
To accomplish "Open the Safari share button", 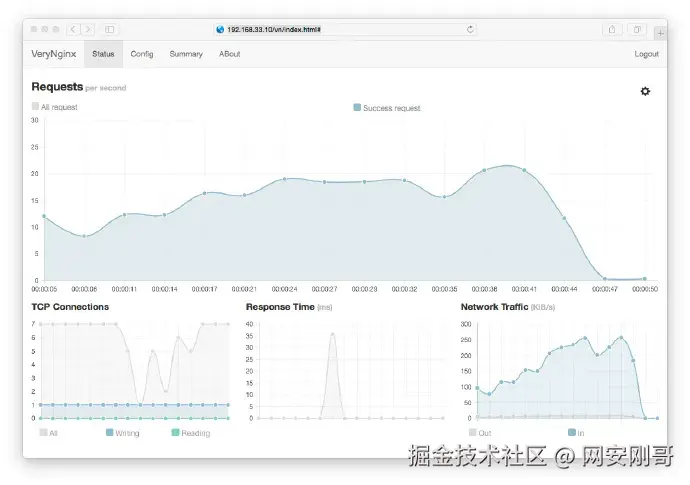I will click(x=612, y=29).
